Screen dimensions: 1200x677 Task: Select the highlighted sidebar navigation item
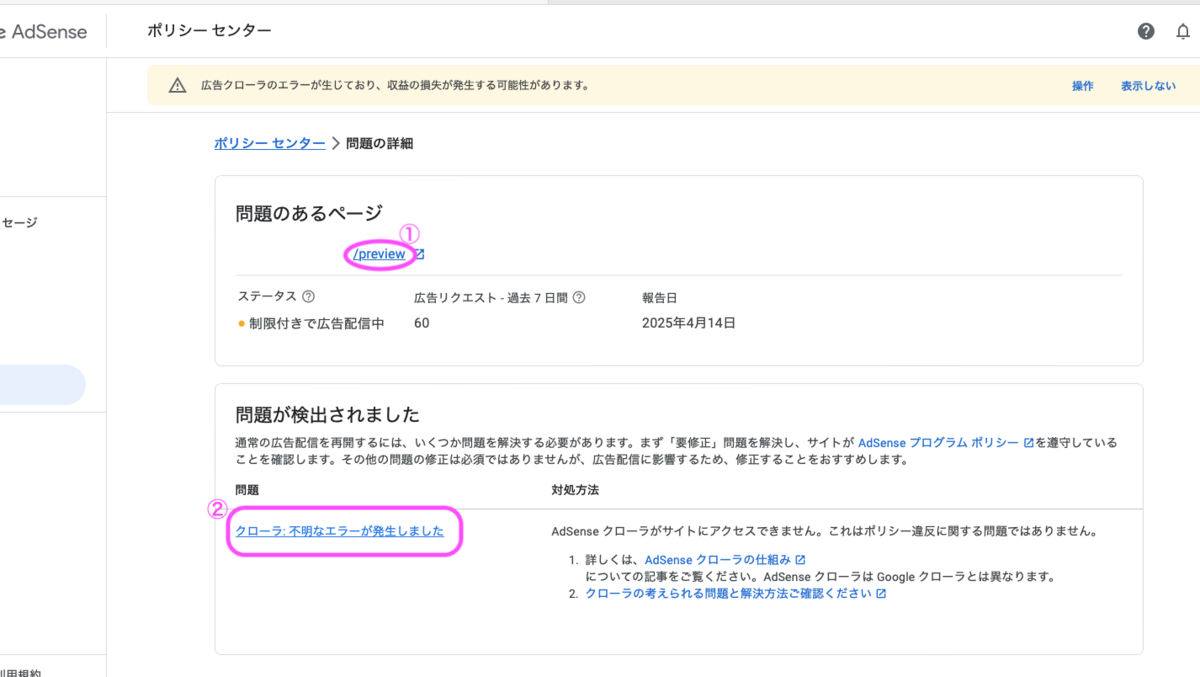(x=43, y=385)
